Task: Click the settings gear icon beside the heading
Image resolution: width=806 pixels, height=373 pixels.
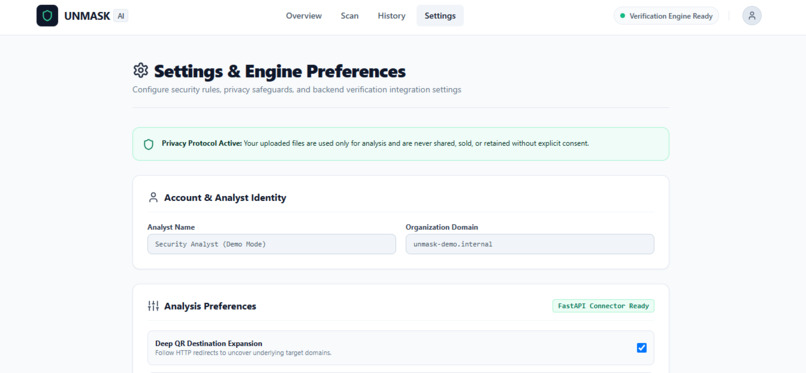Action: tap(140, 70)
